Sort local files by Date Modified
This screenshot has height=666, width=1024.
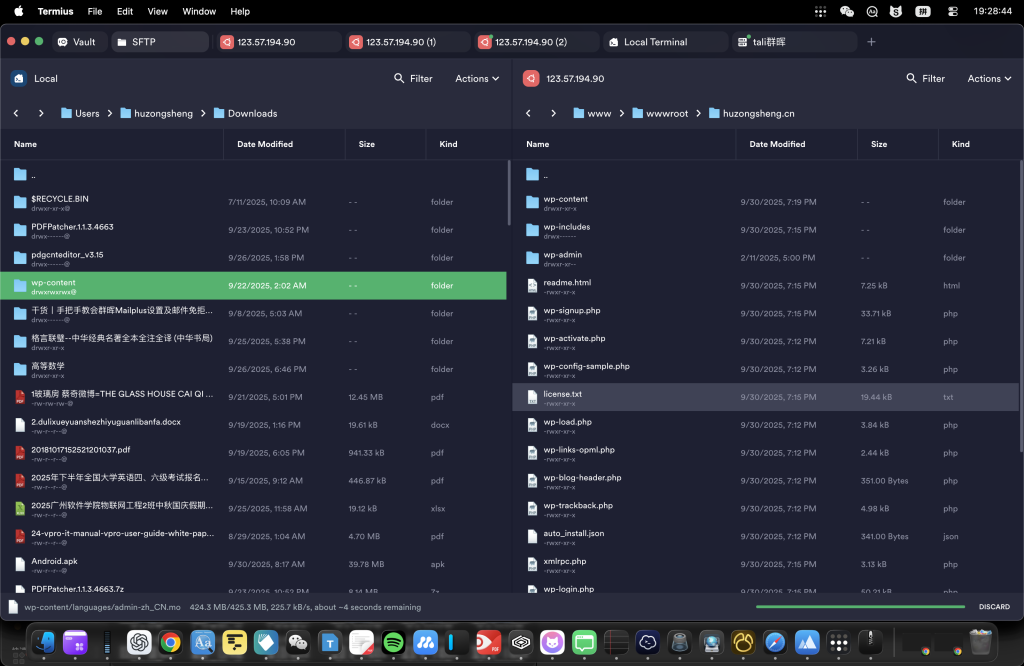point(265,144)
